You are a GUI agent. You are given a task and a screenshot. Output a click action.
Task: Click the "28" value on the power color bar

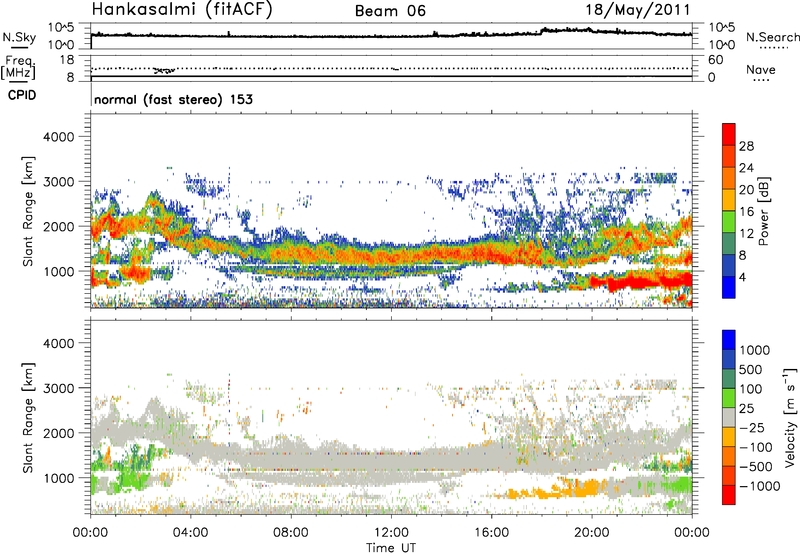point(746,146)
